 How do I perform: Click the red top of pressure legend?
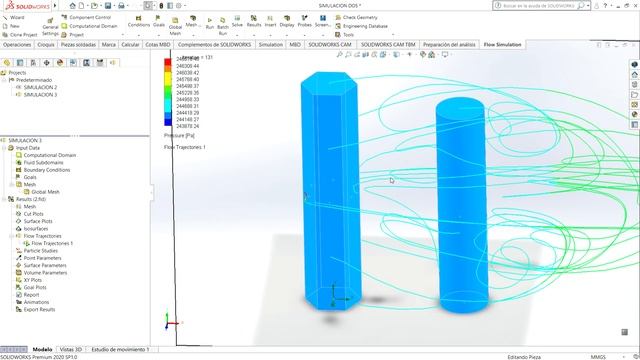tap(168, 62)
